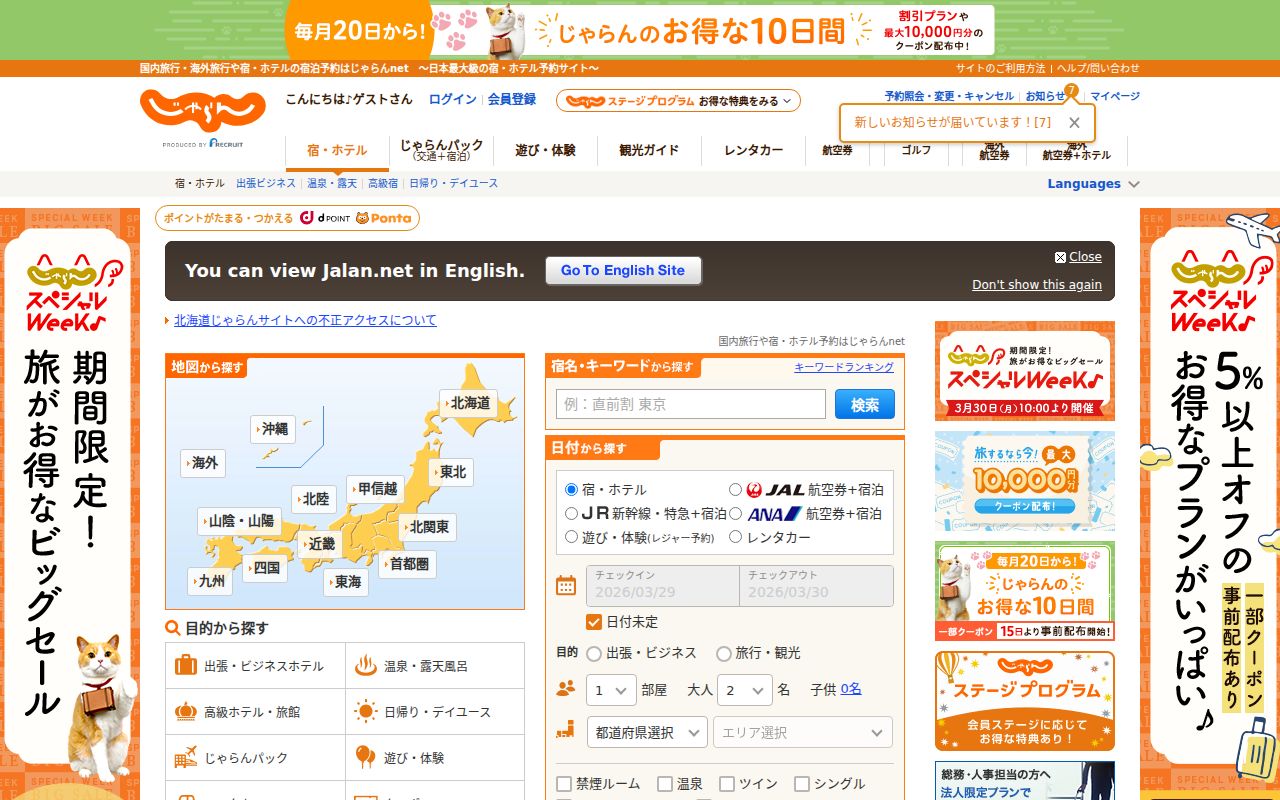The image size is (1280, 800).
Task: Open the じゃらんパック navigation tab
Action: [x=441, y=150]
